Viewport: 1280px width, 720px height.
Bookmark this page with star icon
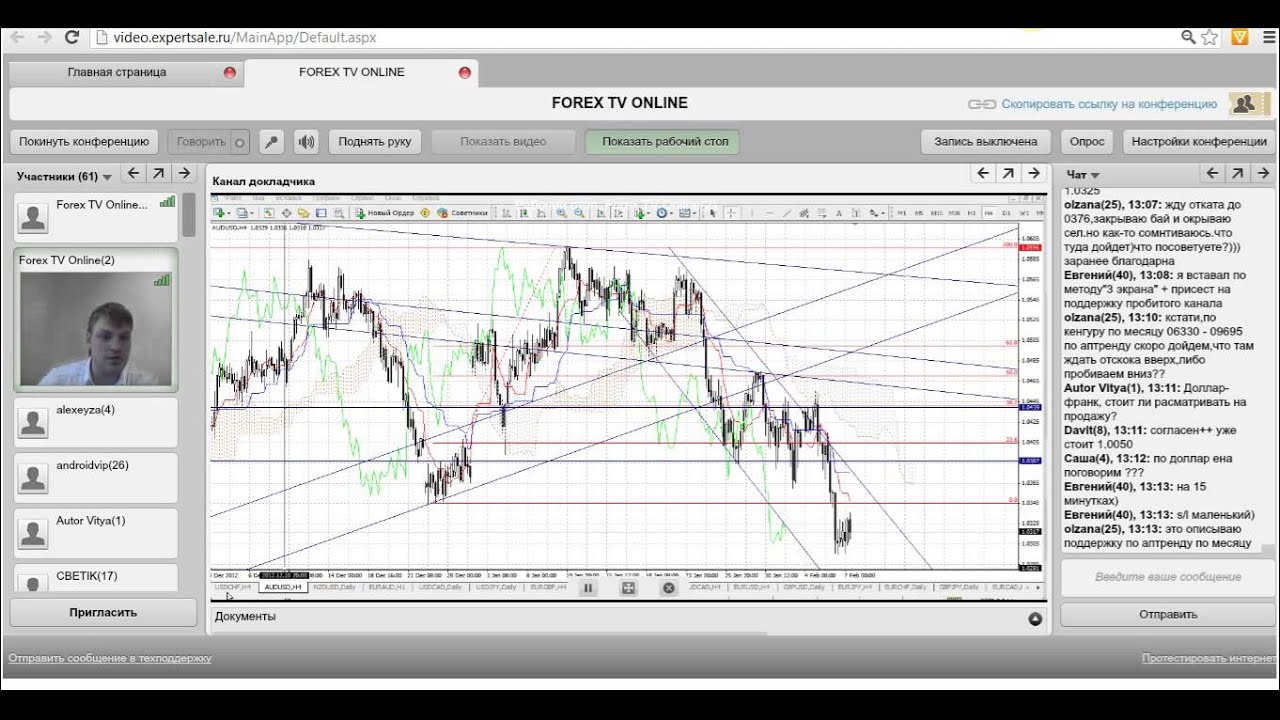click(1210, 37)
